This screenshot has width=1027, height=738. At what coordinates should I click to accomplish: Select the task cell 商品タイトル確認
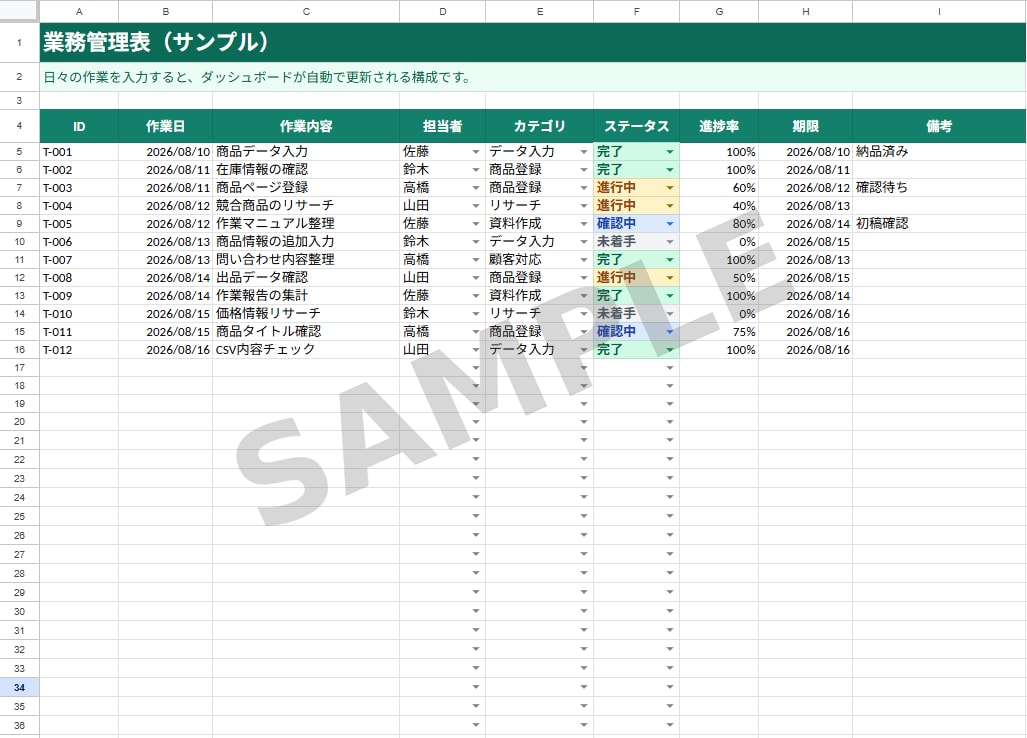[x=306, y=332]
